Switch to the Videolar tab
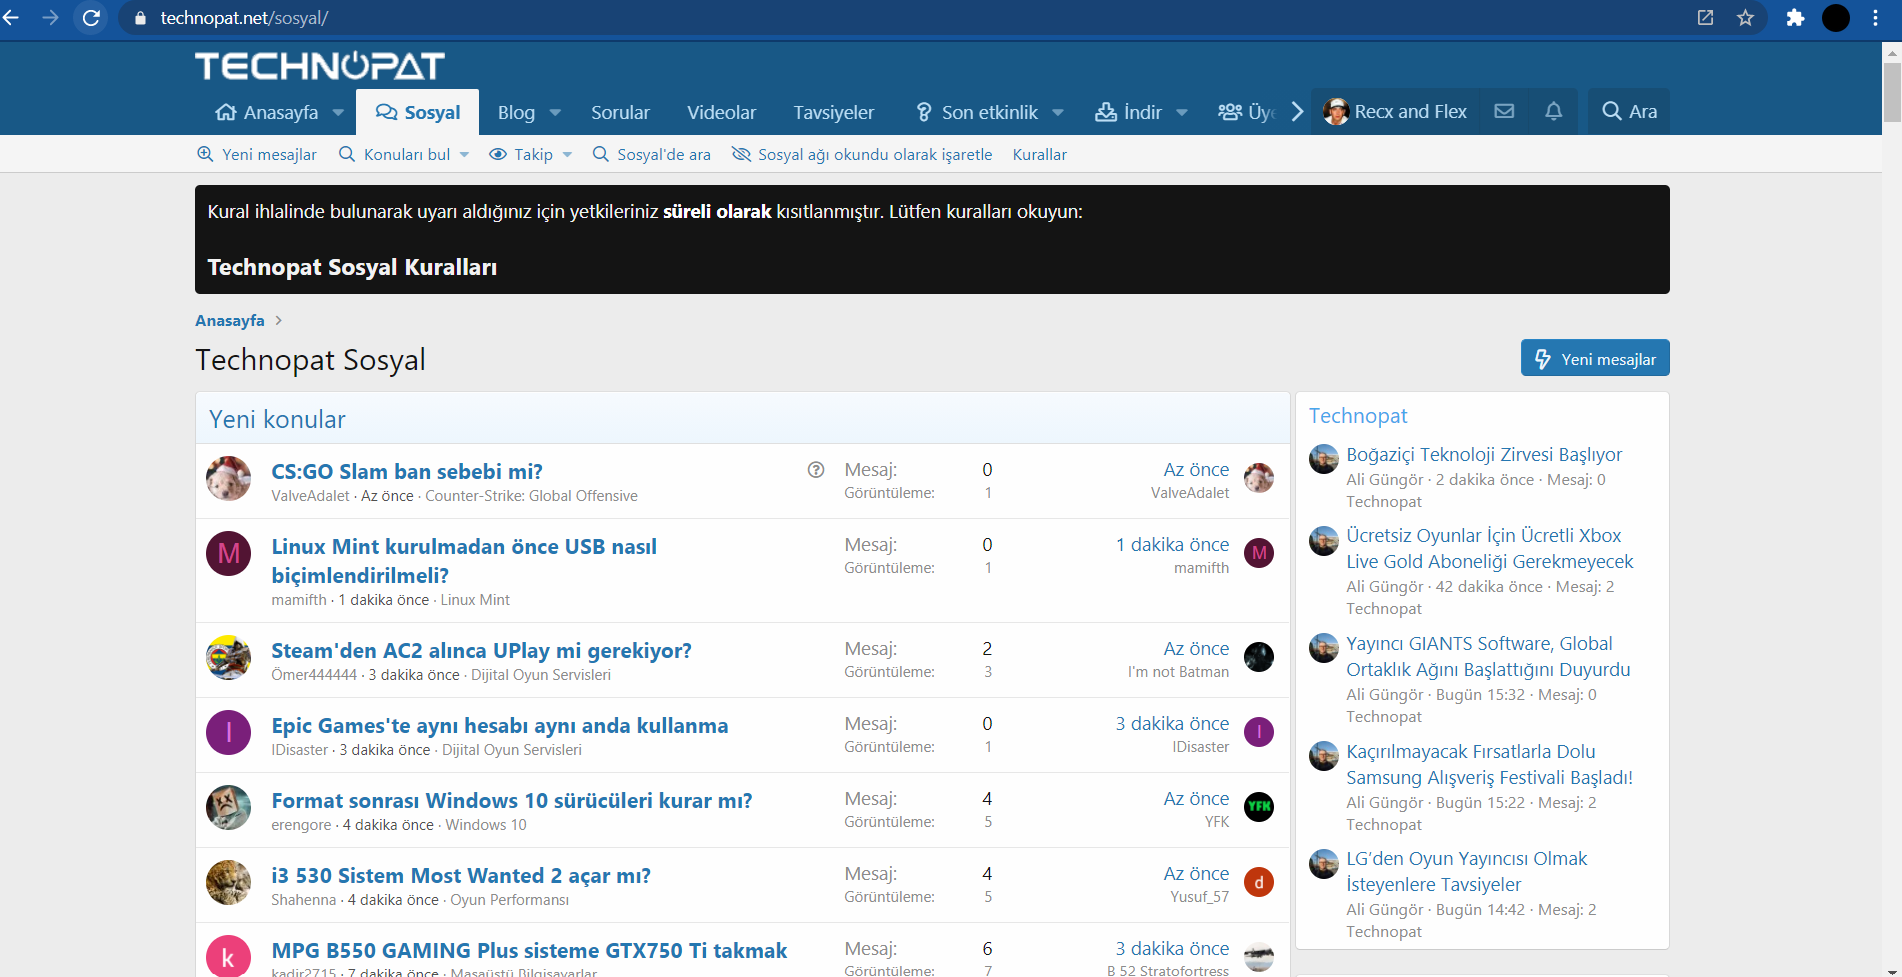Viewport: 1902px width, 977px height. 721,113
